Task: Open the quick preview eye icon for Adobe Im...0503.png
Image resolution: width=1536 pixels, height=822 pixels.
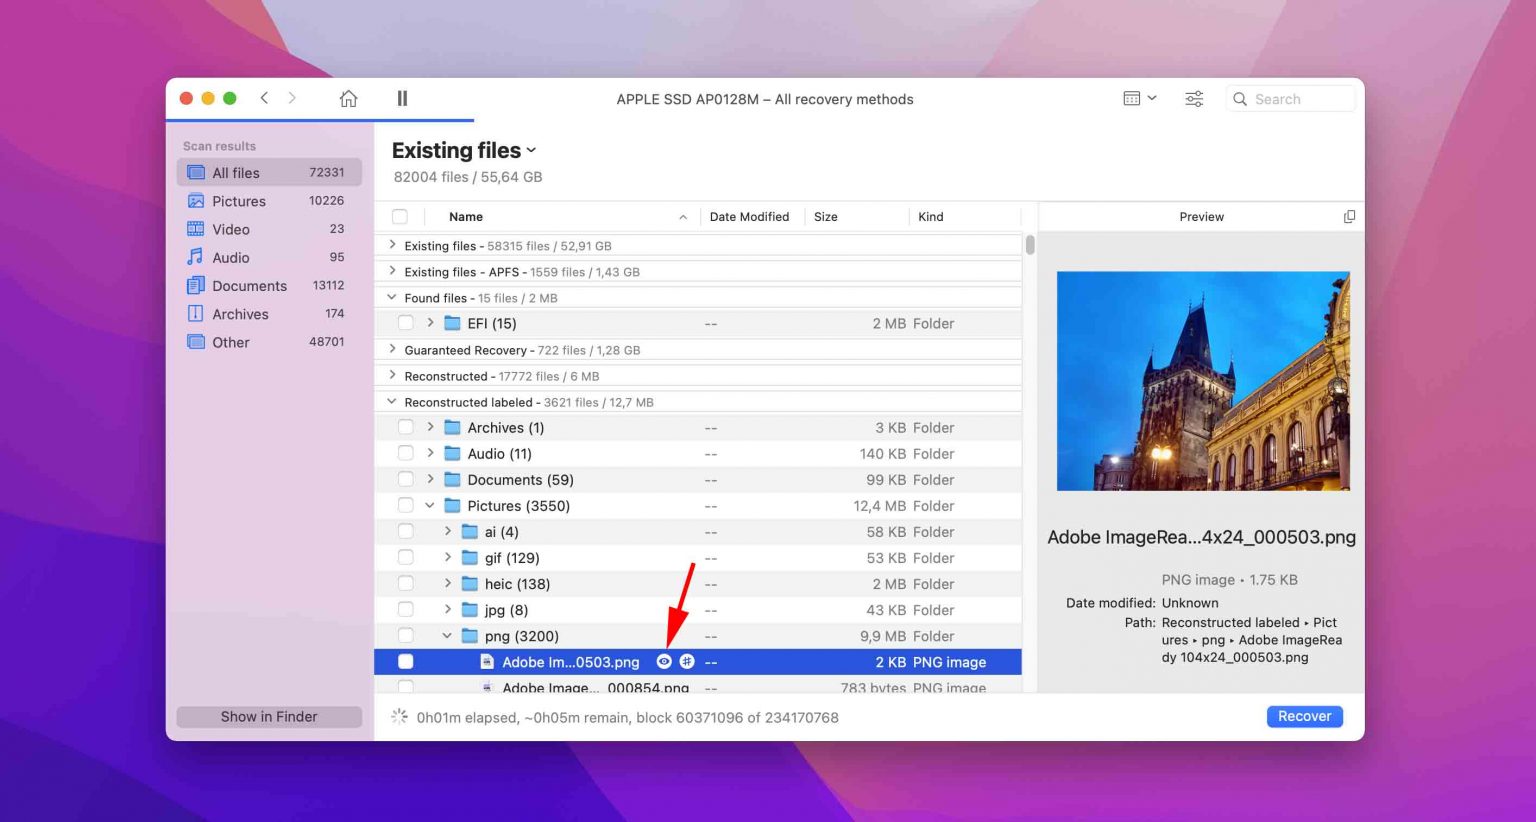Action: click(x=664, y=661)
